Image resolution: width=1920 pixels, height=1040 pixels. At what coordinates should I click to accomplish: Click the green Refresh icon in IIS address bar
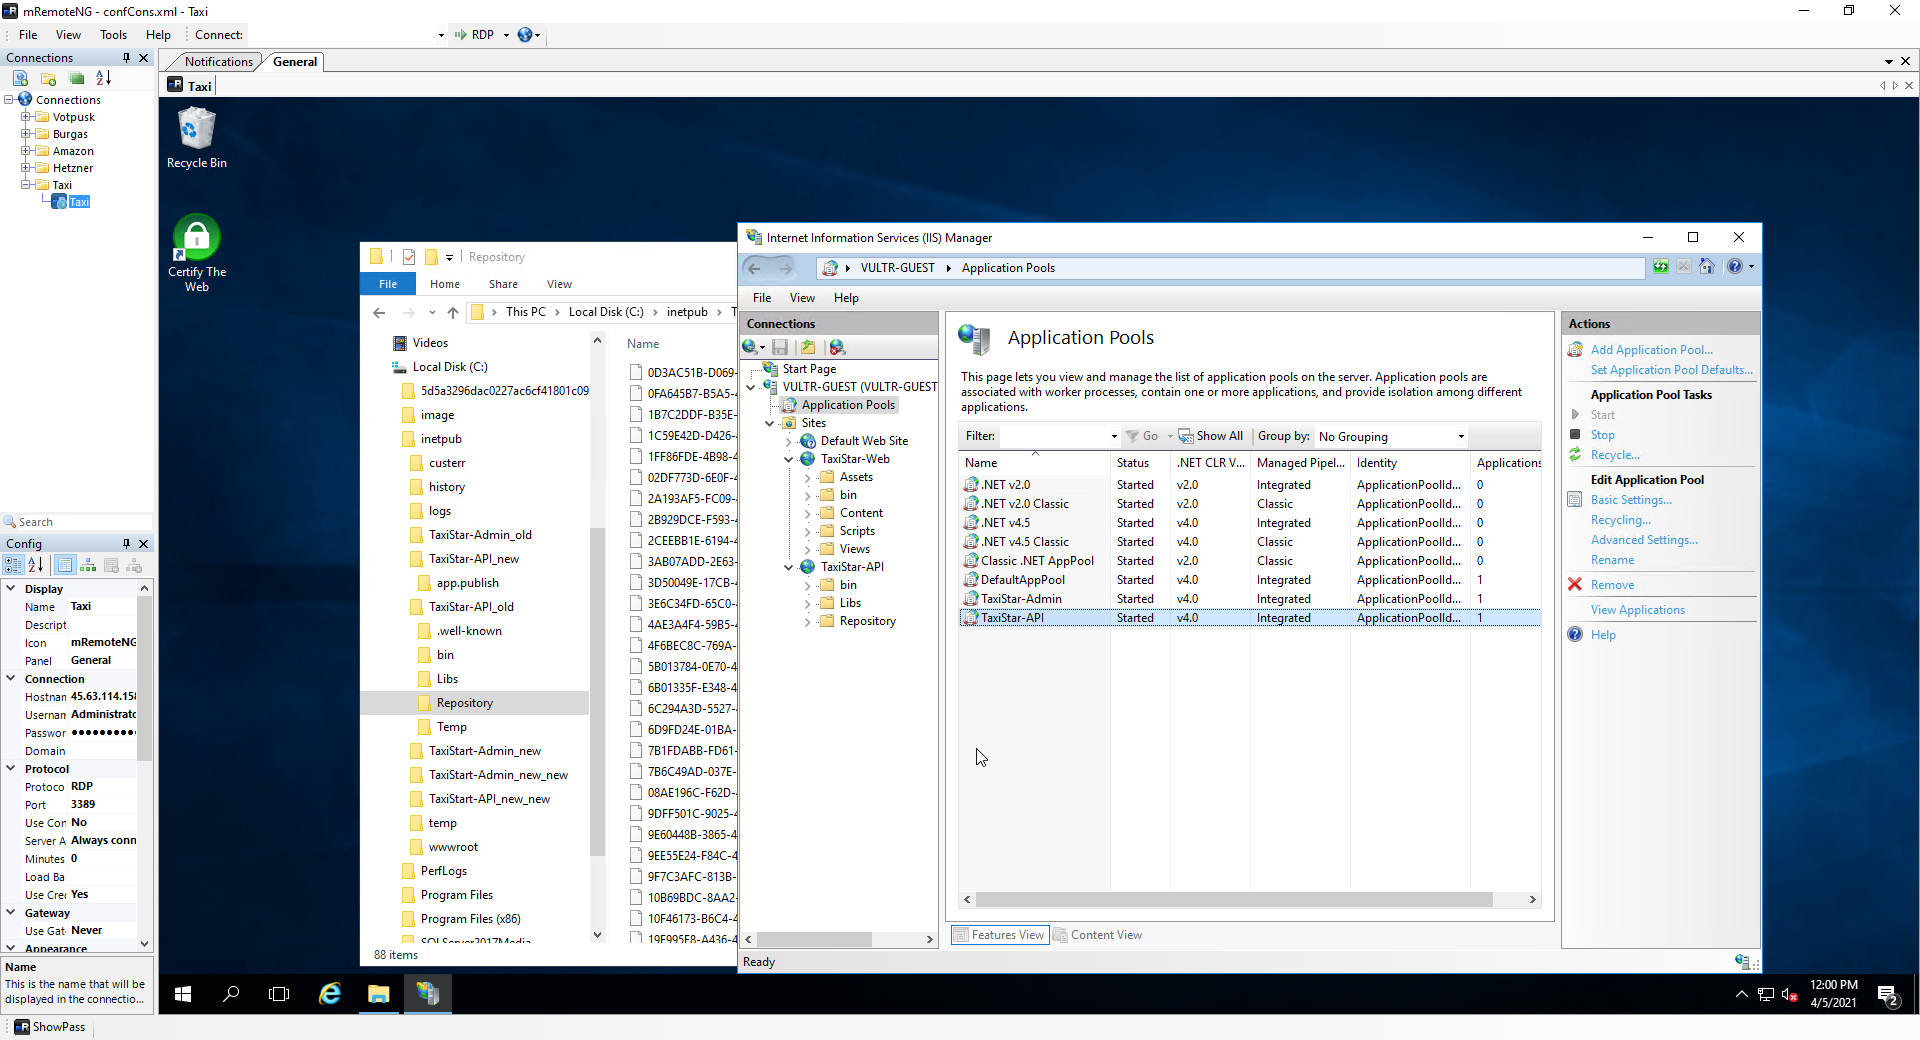[x=1660, y=267]
